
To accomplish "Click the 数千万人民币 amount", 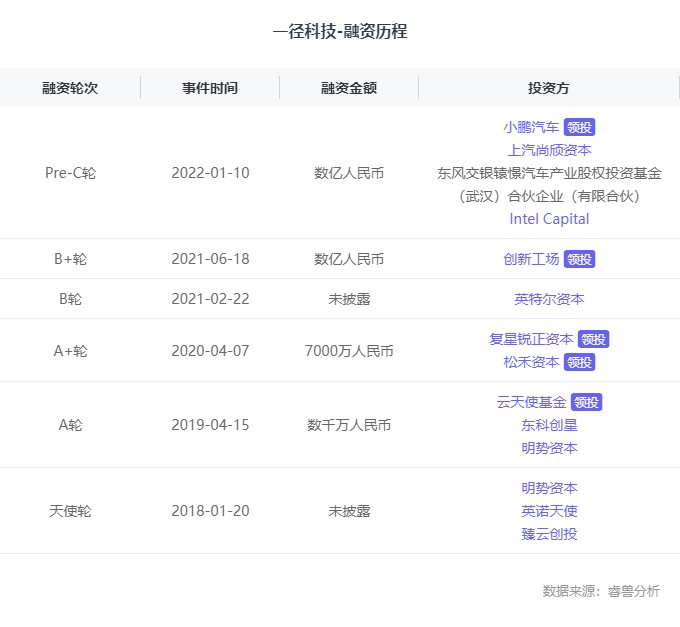I will tap(349, 425).
